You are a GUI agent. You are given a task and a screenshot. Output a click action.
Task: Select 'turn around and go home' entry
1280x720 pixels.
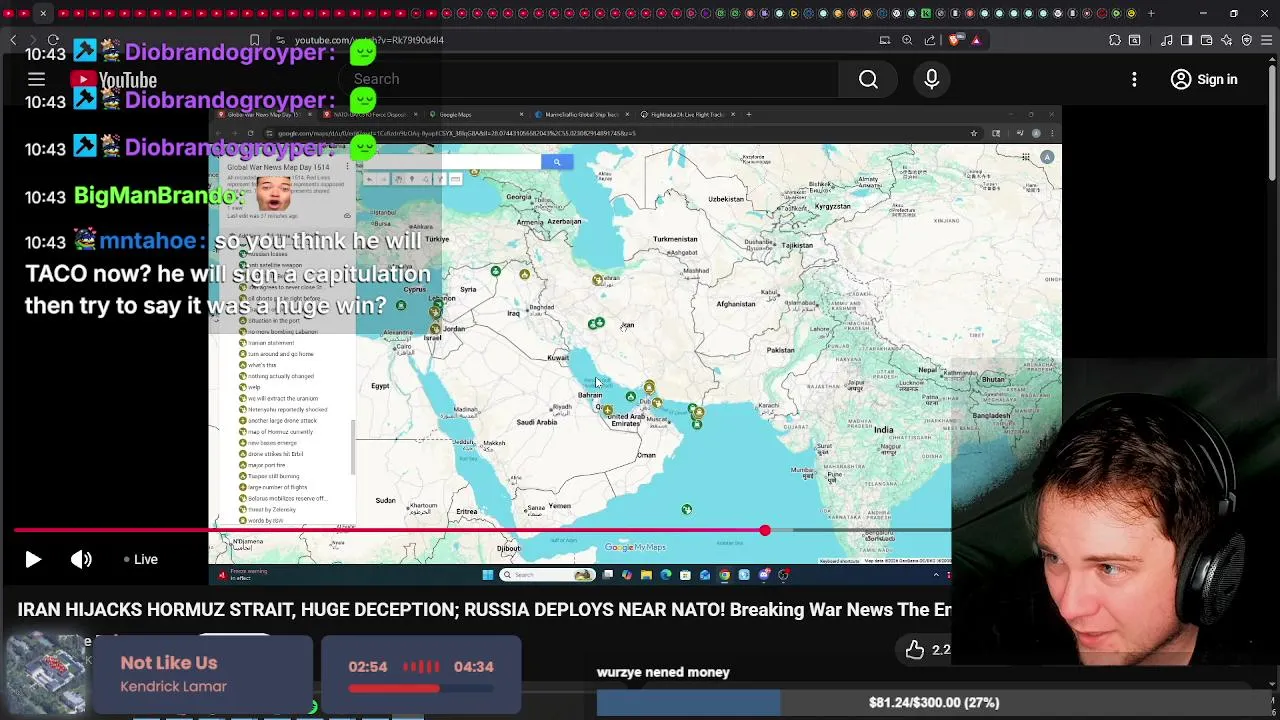click(x=280, y=354)
